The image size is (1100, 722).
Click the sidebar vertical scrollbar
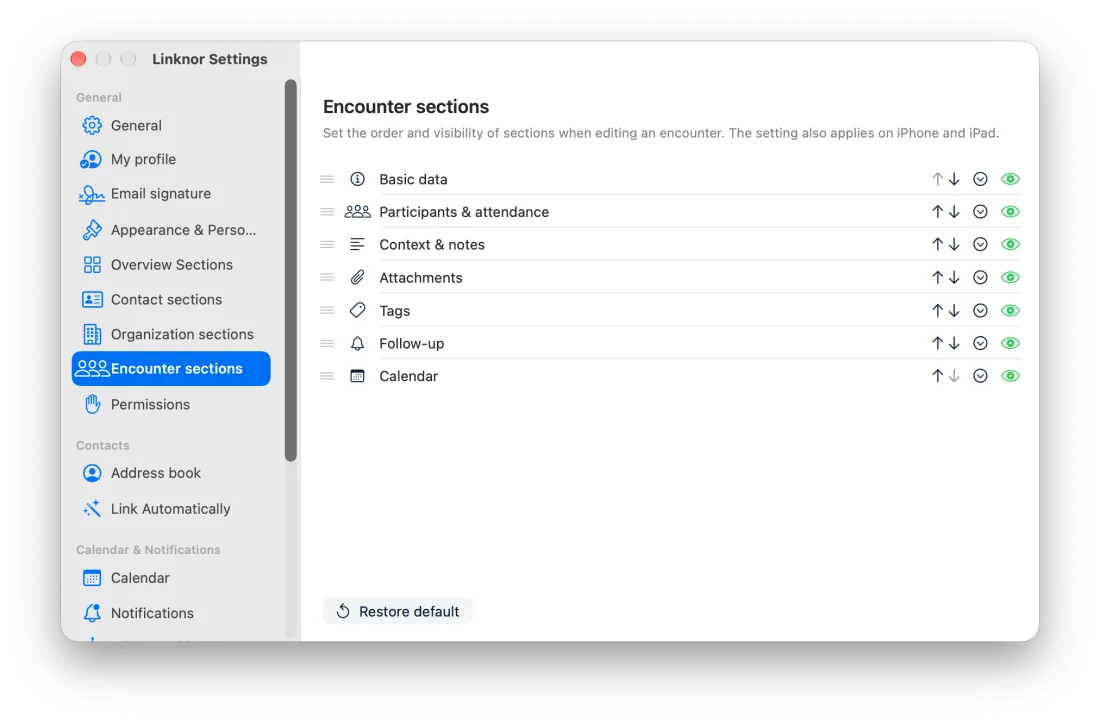point(291,270)
